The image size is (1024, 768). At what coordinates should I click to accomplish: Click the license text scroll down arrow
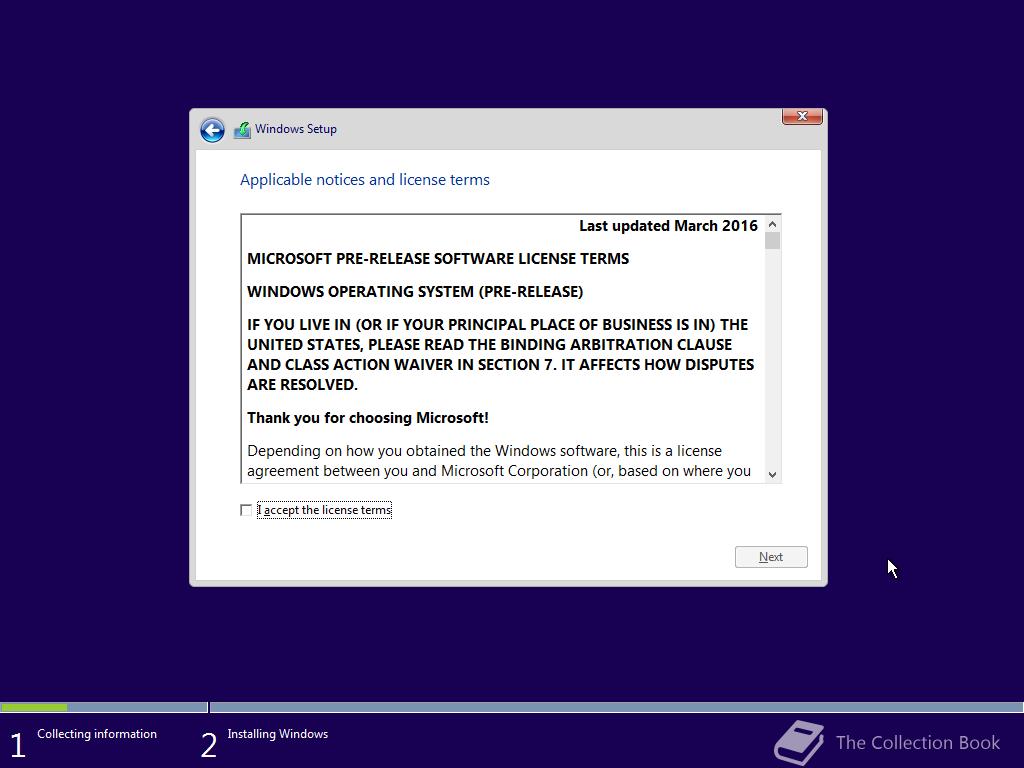coord(773,475)
